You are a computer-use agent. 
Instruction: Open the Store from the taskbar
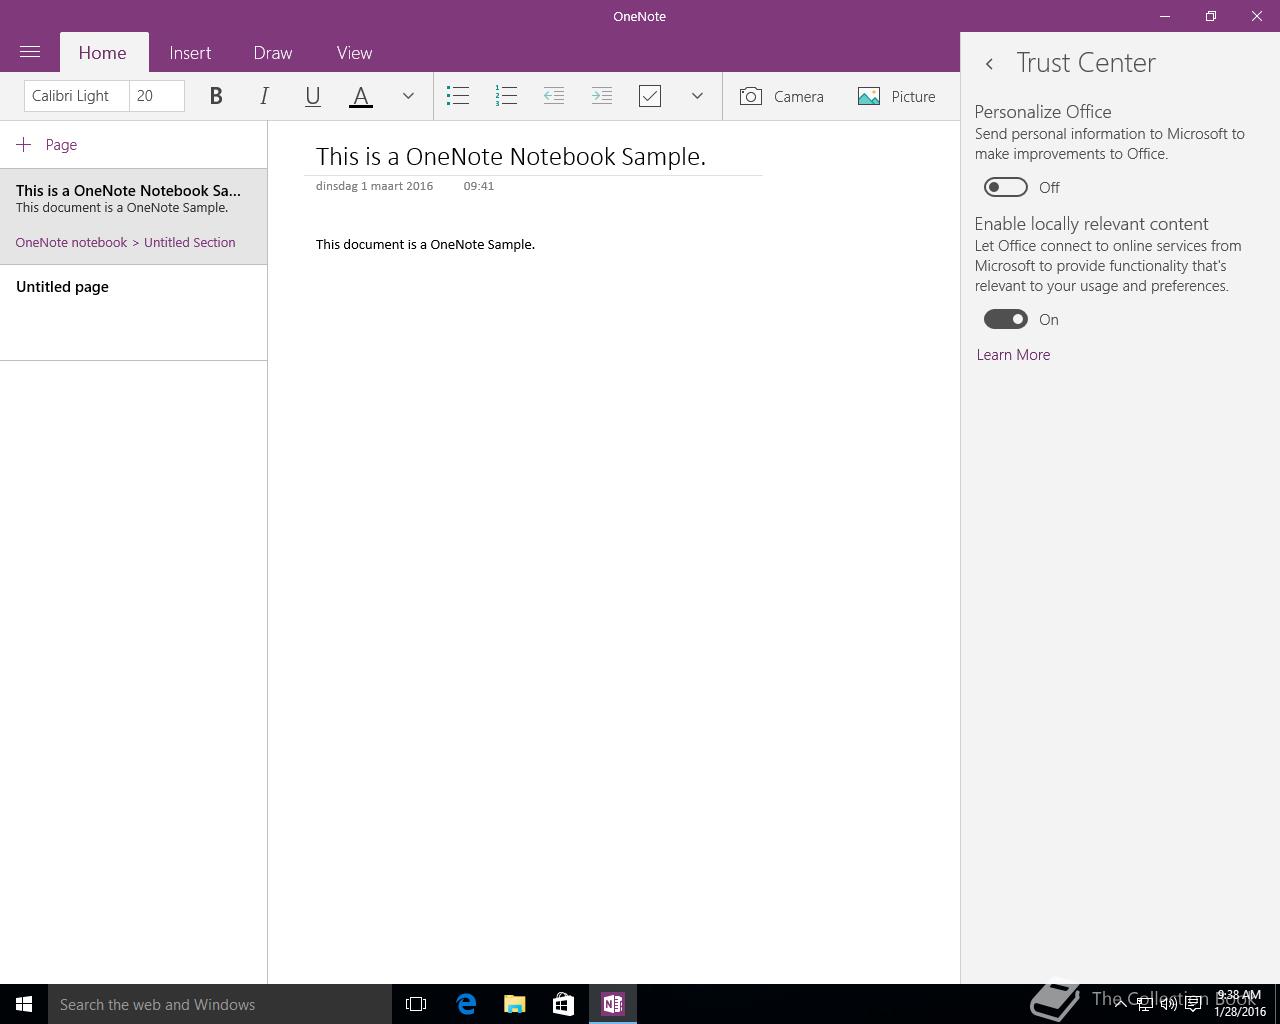point(563,1004)
